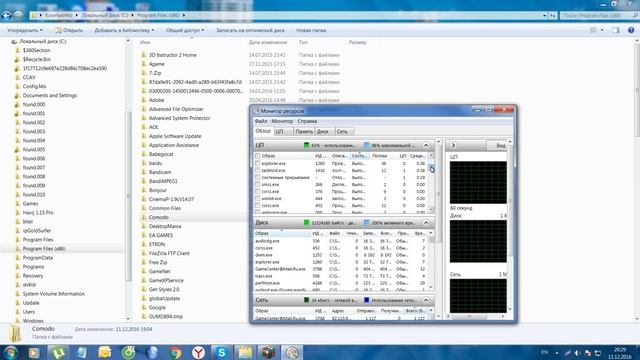The height and width of the screenshot is (360, 640).
Task: Select perfmon.exe row in disk list
Action: pos(341,283)
